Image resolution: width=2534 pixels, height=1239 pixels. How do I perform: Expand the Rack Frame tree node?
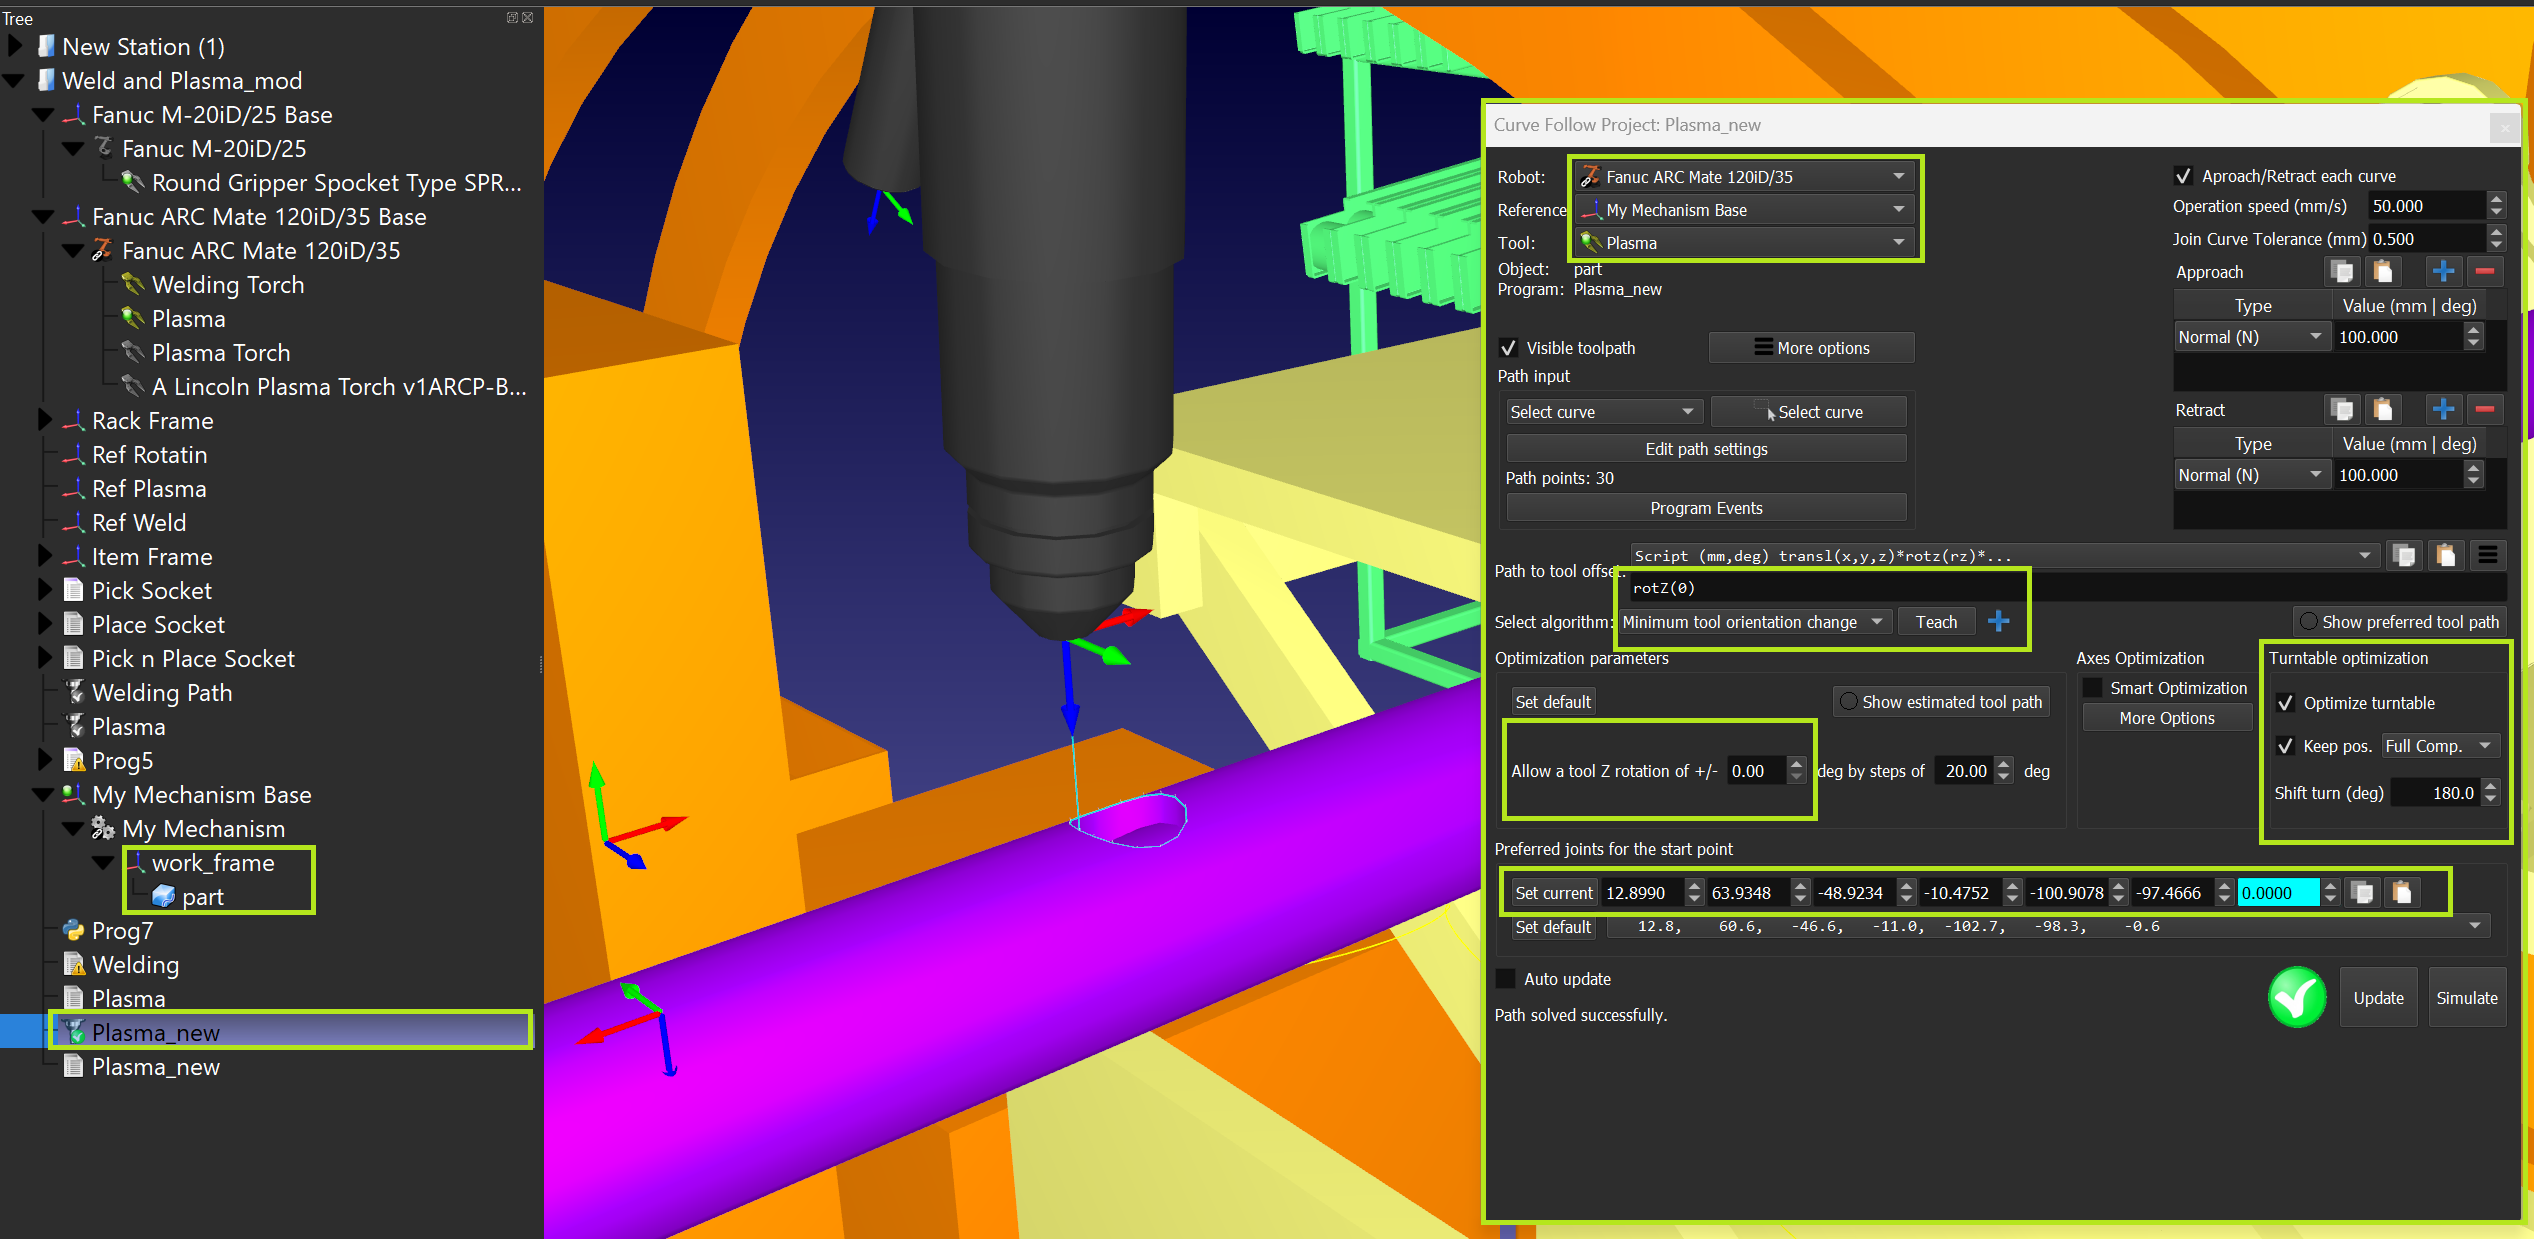pyautogui.click(x=44, y=420)
